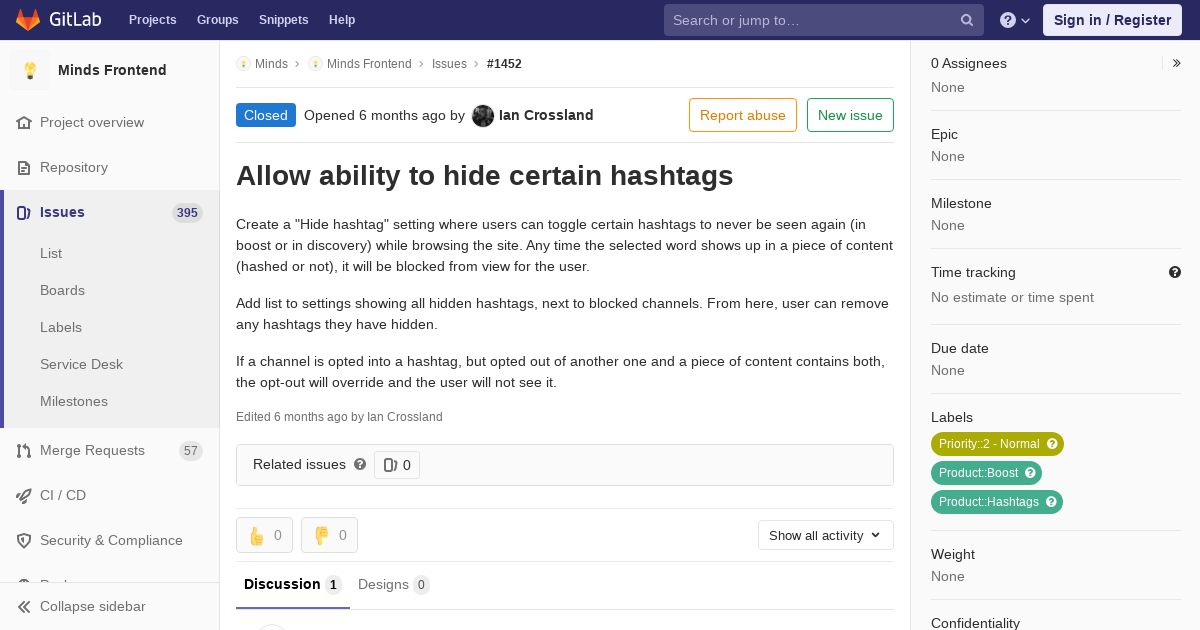
Task: Open the Service Desk sidebar item
Action: (x=81, y=364)
